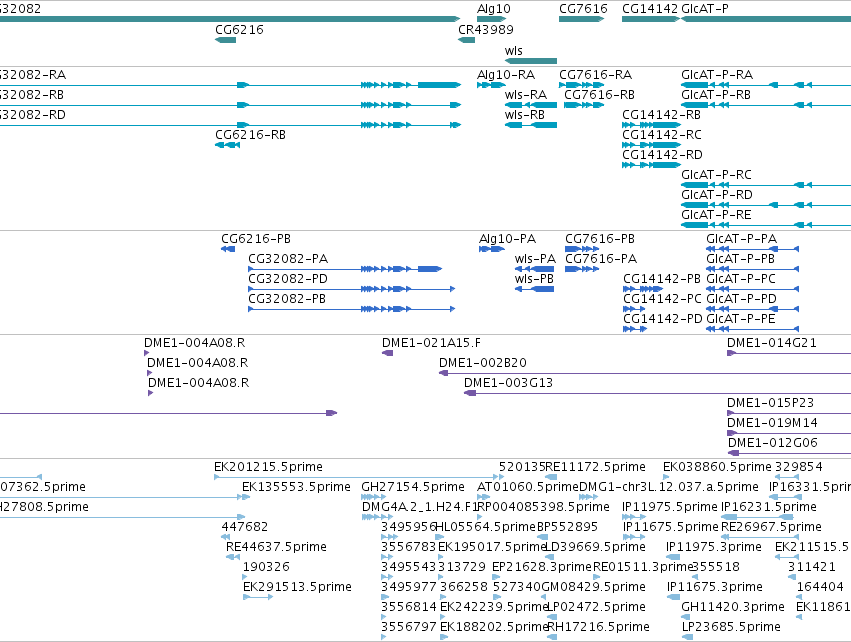Screen dimensions: 851x642
Task: Click the IP11675.3prime EST label
Action: pyautogui.click(x=715, y=587)
